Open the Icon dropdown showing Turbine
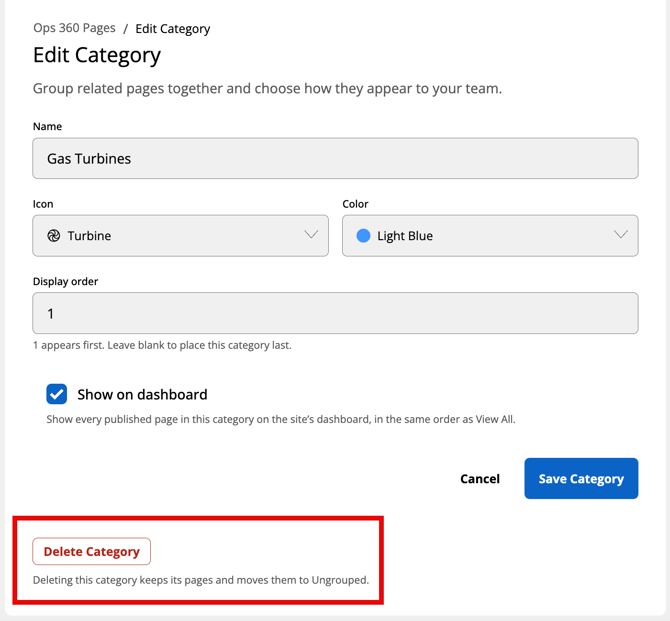 [x=180, y=235]
